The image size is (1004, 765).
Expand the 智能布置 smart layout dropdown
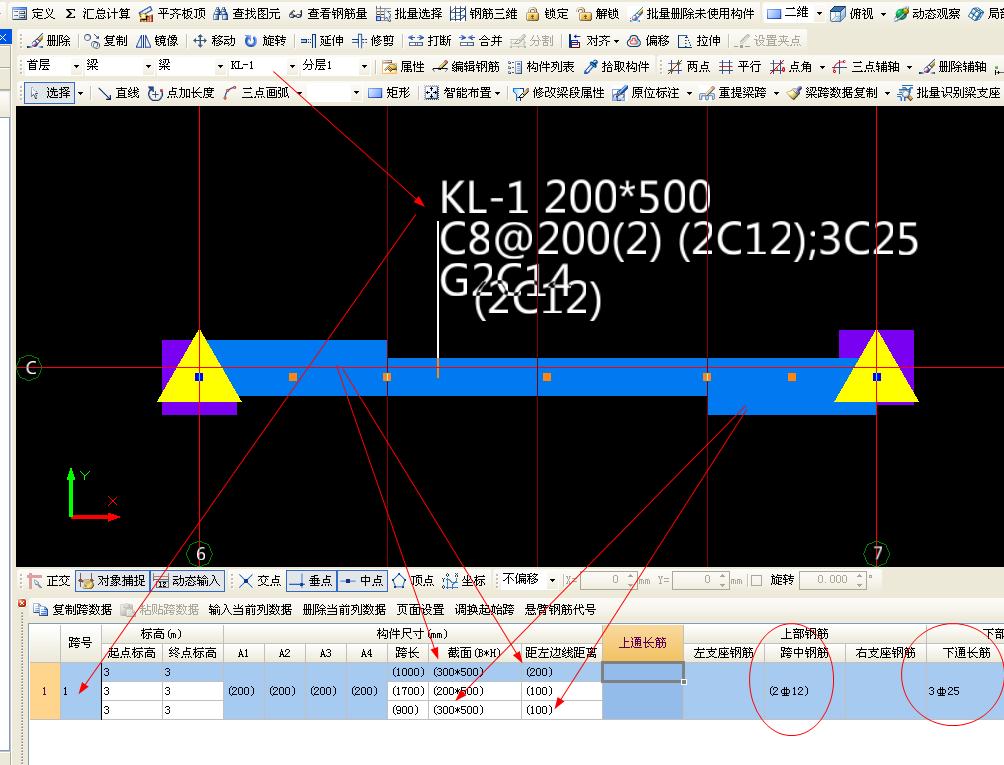tap(497, 93)
